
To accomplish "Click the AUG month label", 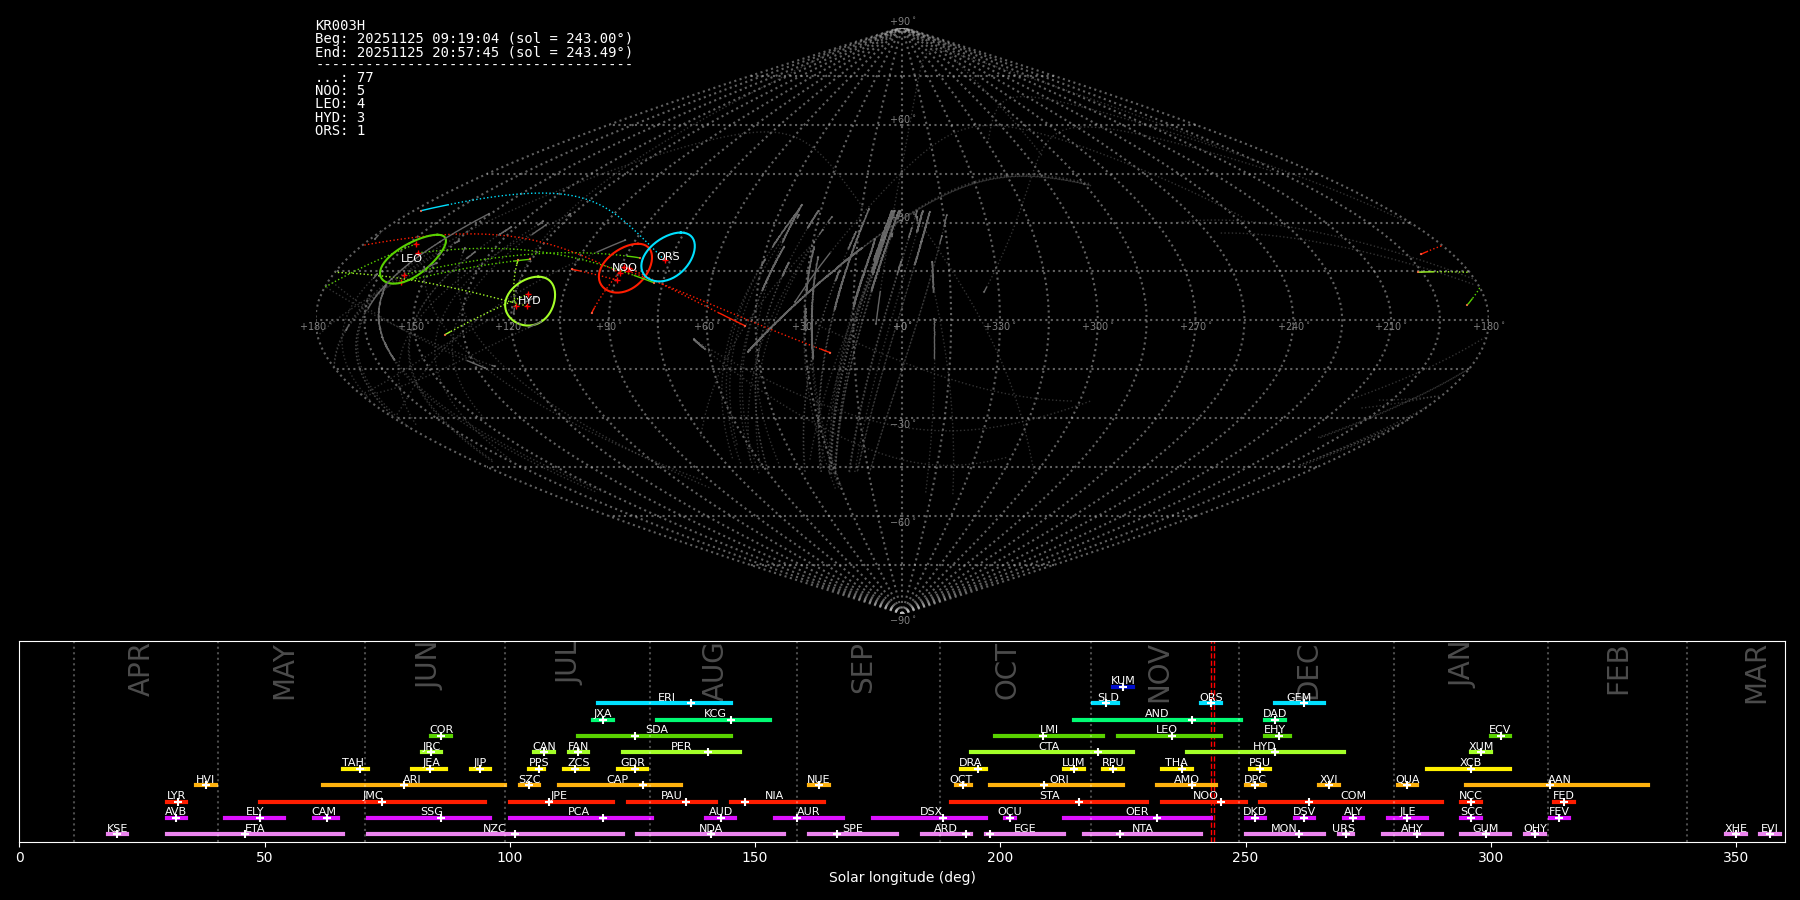I will (713, 672).
